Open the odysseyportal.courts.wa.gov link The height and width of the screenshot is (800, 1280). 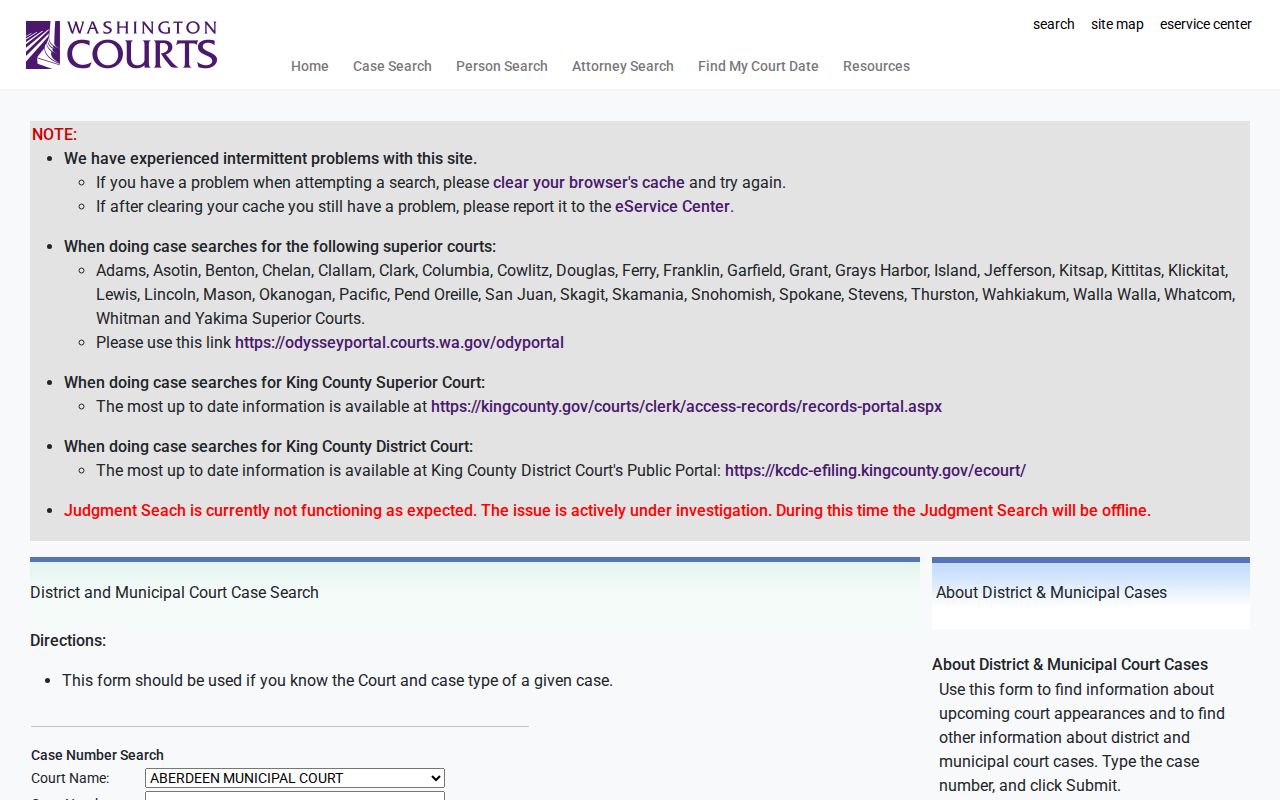point(399,342)
